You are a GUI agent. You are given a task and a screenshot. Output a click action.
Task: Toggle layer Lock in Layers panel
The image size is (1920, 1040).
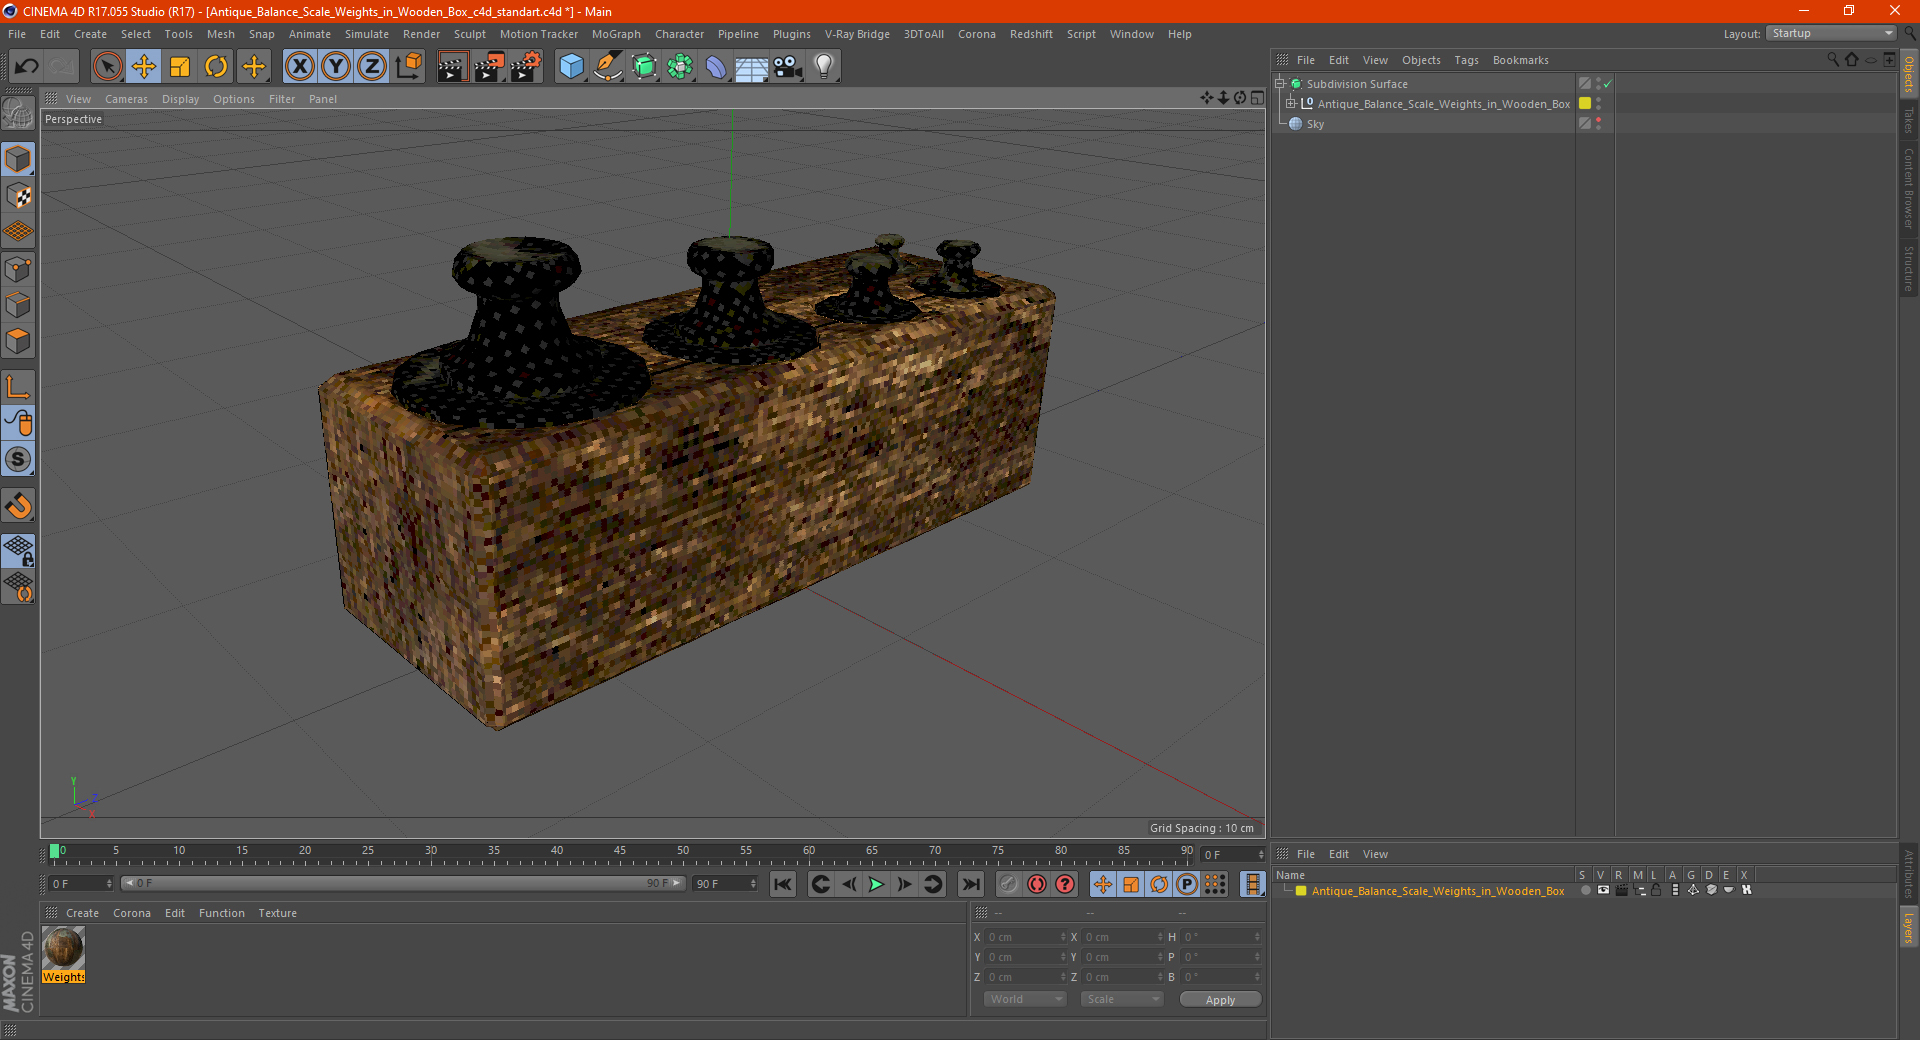point(1657,891)
